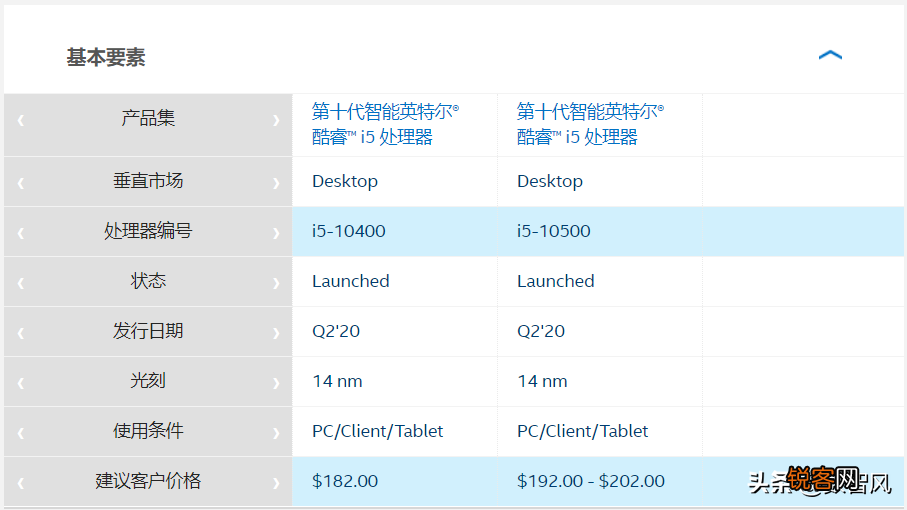Click Q2'20 in the i5-10500 column
Image resolution: width=907 pixels, height=510 pixels.
[x=541, y=331]
